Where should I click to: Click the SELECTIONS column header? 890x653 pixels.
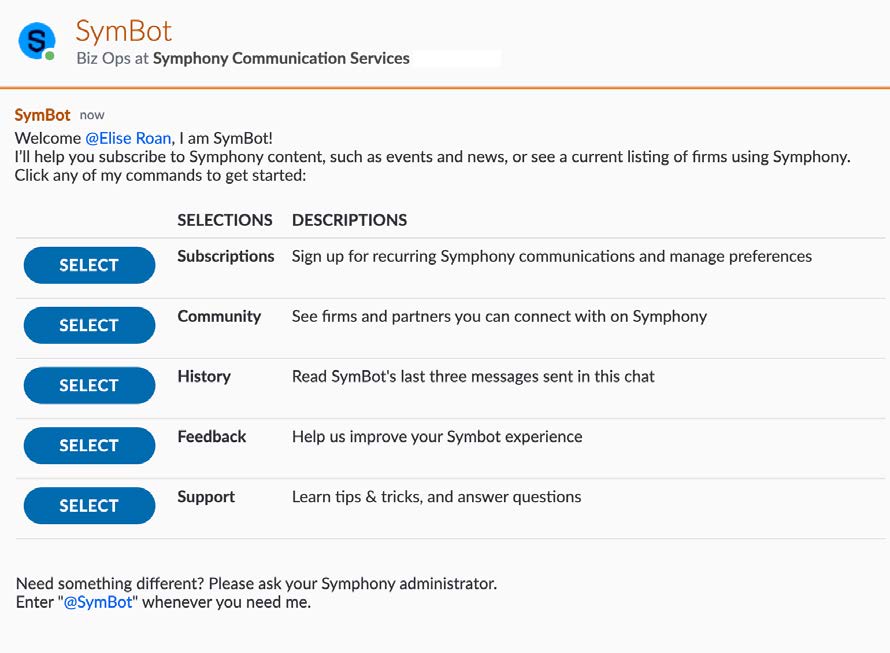click(x=225, y=220)
